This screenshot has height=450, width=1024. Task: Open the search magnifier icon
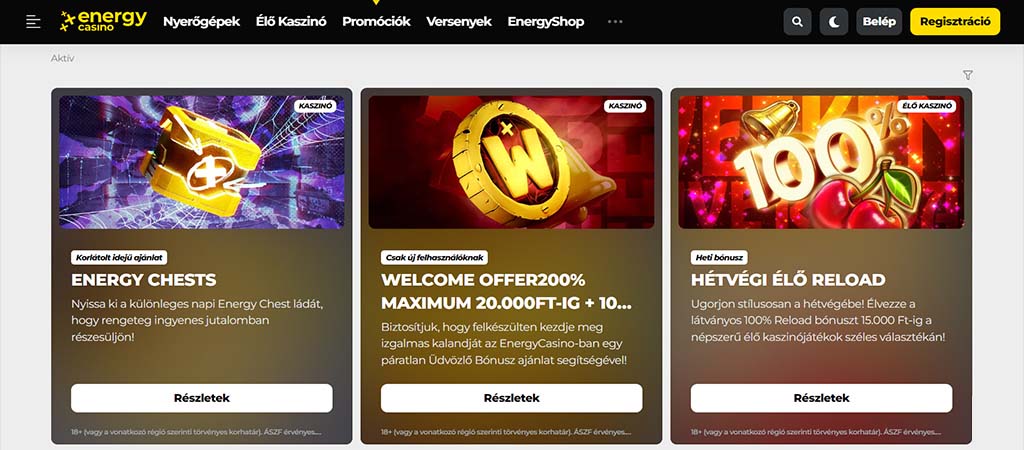pos(797,22)
